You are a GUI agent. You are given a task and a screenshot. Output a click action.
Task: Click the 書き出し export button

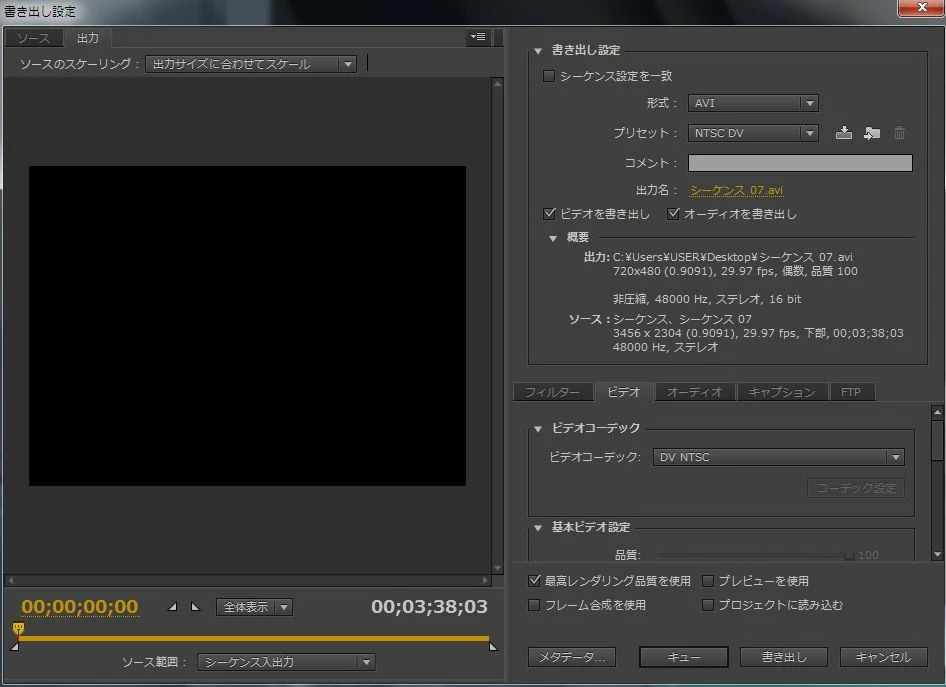pos(784,657)
